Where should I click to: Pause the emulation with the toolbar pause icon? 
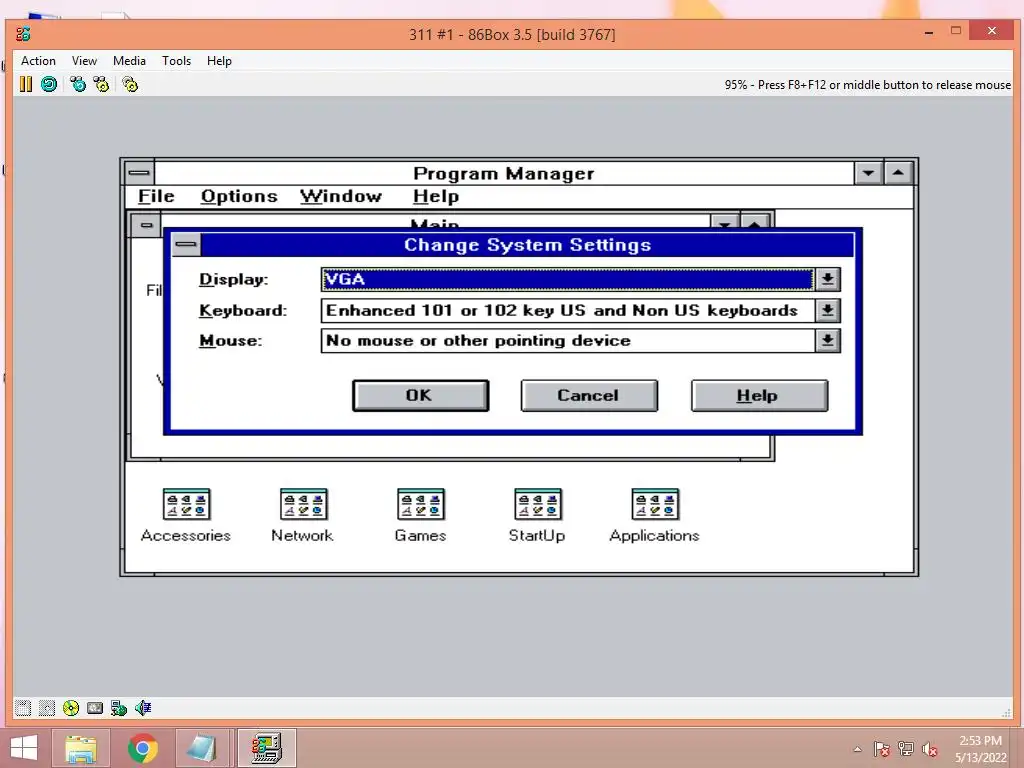(25, 84)
